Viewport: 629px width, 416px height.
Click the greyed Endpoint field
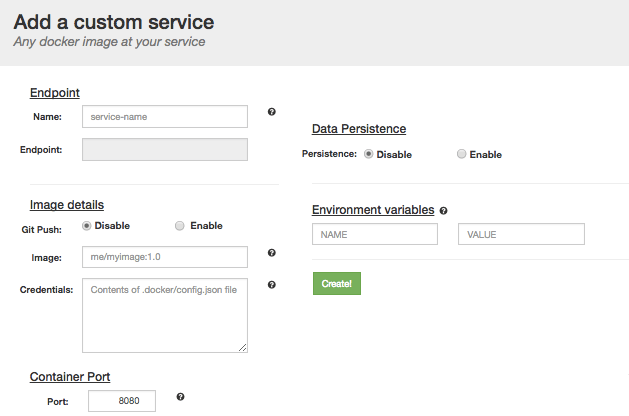pyautogui.click(x=165, y=150)
